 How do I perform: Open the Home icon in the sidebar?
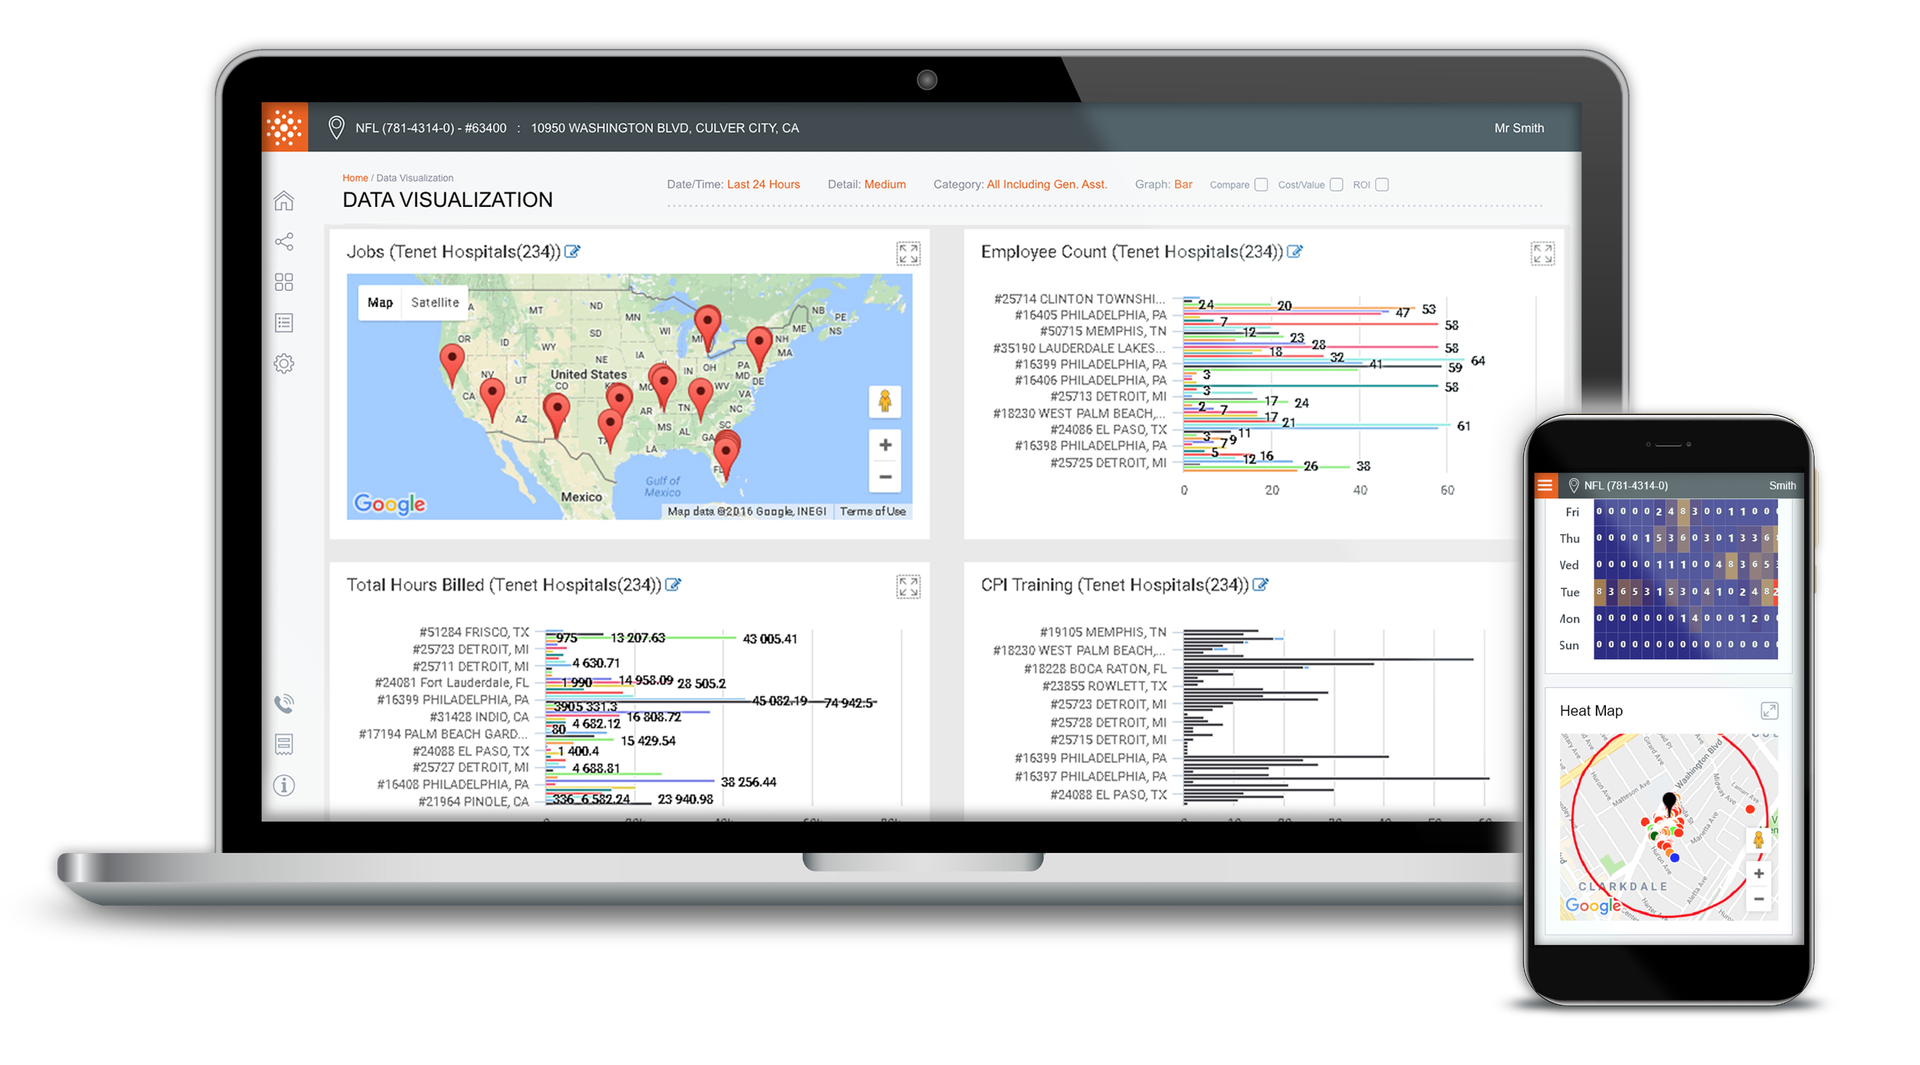[284, 200]
